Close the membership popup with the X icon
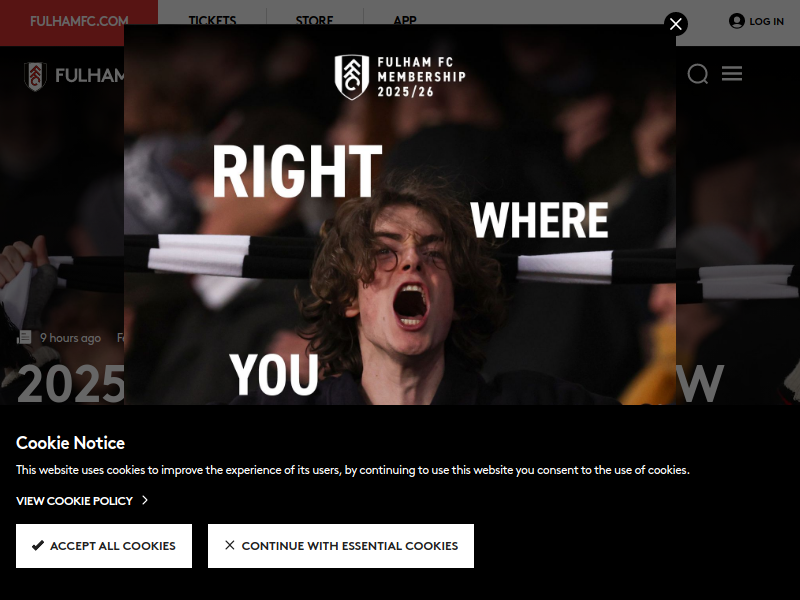The width and height of the screenshot is (800, 600). pos(676,24)
